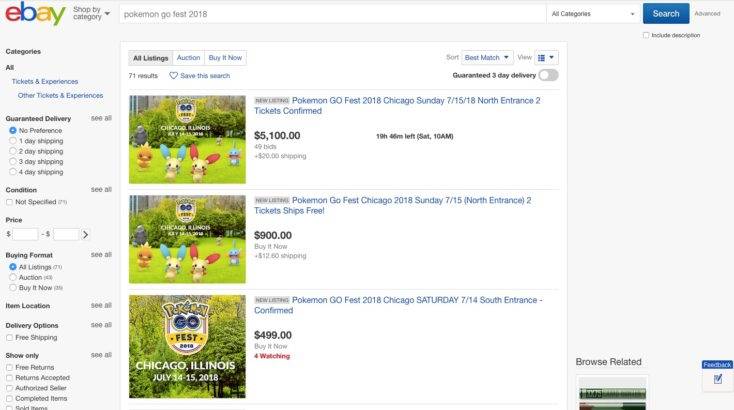Click see all next to Buying Format
Image resolution: width=734 pixels, height=410 pixels.
(x=101, y=254)
